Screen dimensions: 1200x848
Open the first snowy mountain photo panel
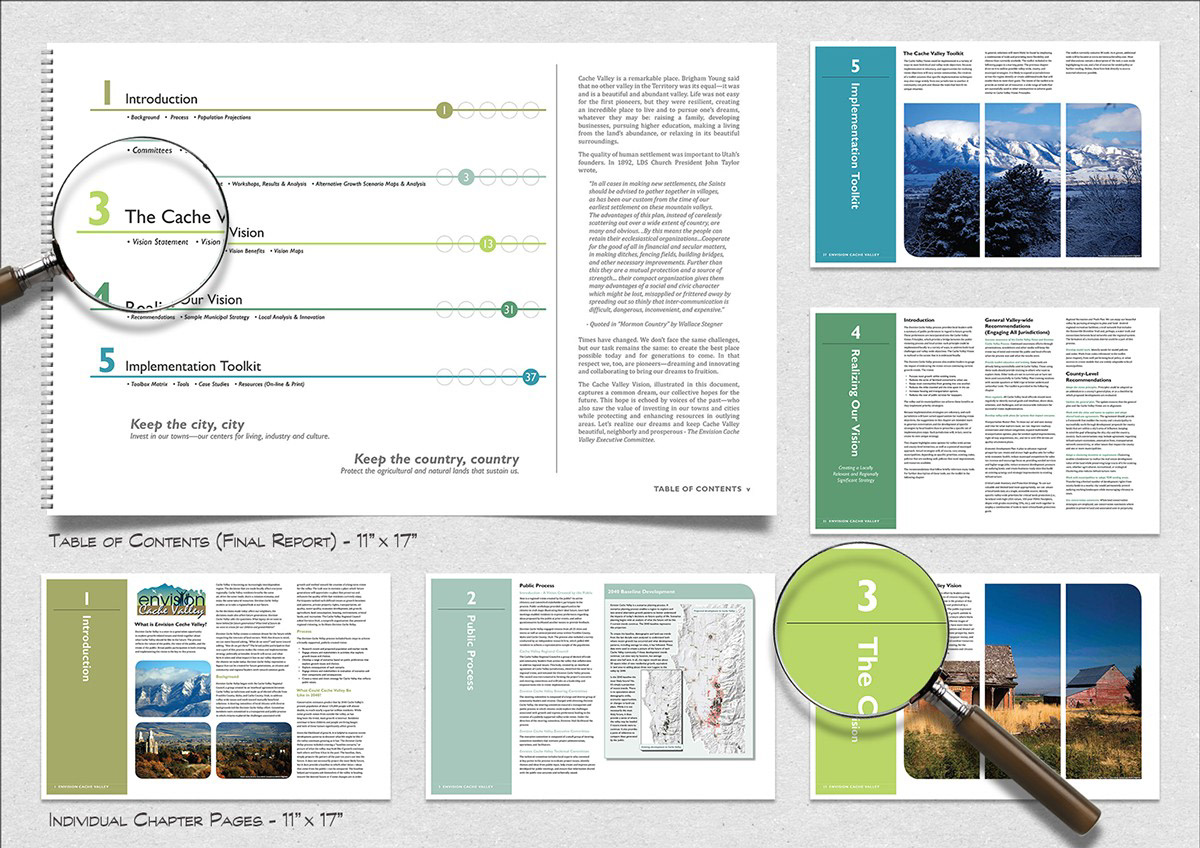click(x=941, y=178)
